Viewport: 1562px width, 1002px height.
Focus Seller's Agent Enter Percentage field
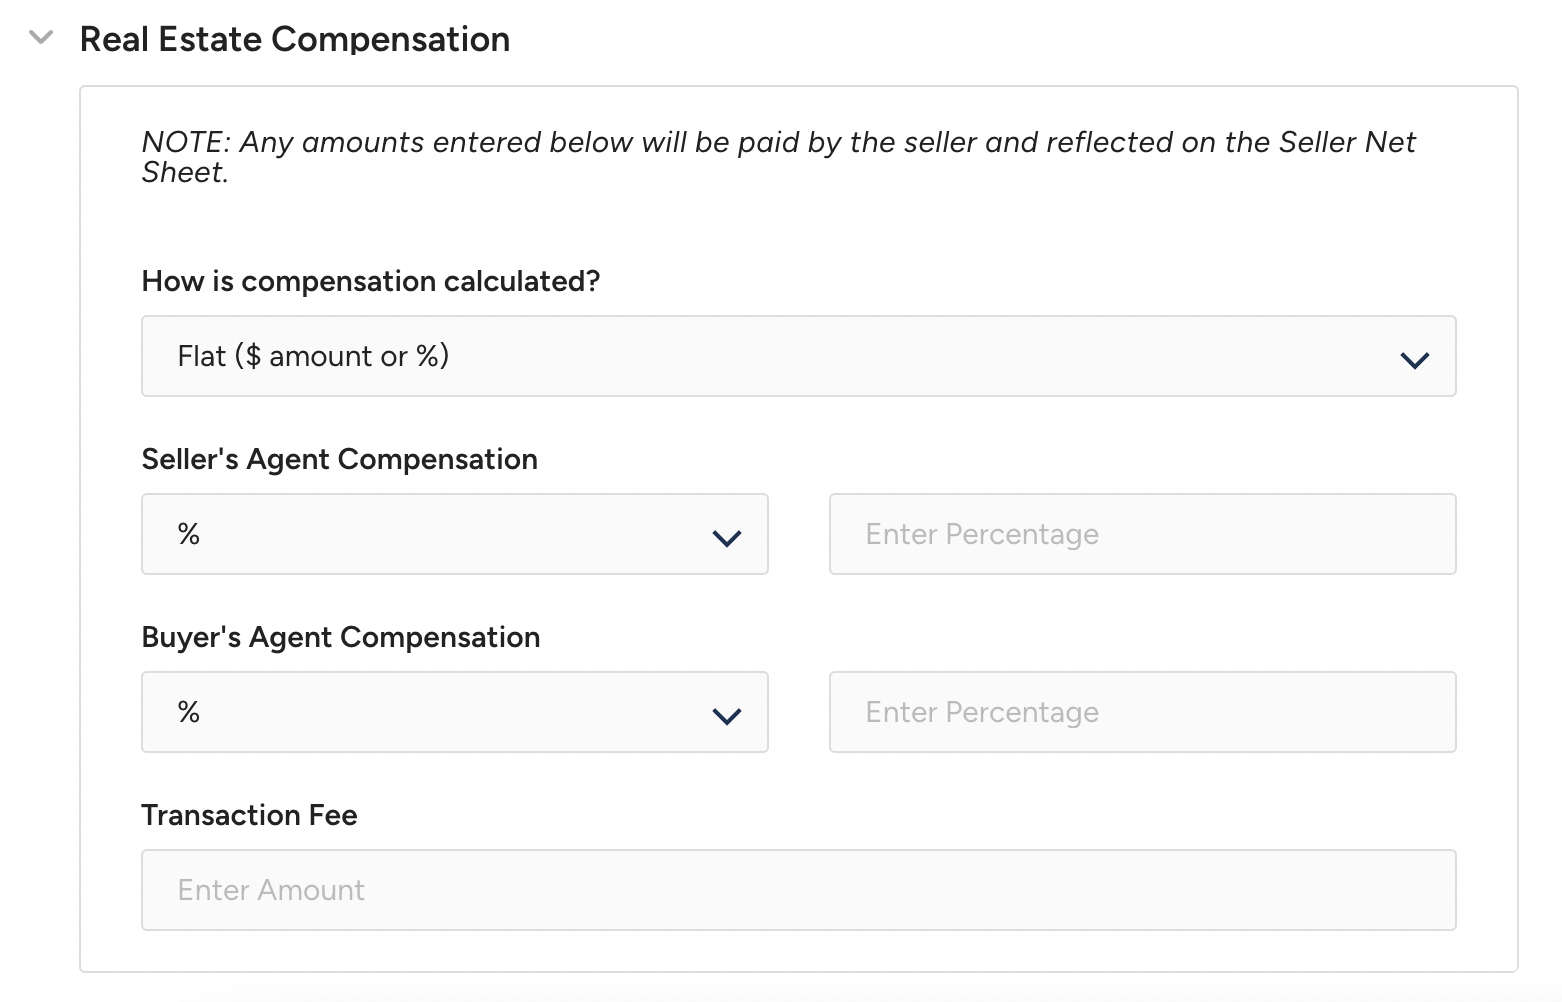click(1142, 534)
